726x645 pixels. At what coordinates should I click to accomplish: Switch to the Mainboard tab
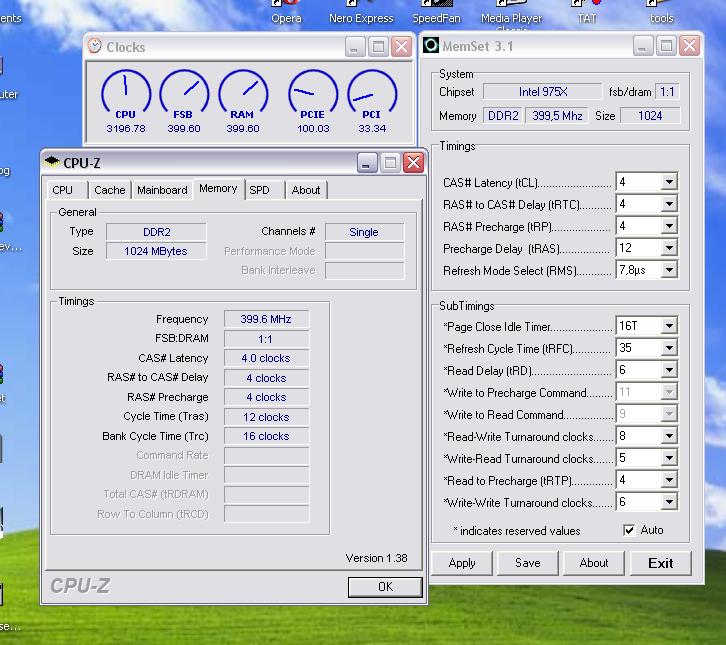tap(162, 190)
